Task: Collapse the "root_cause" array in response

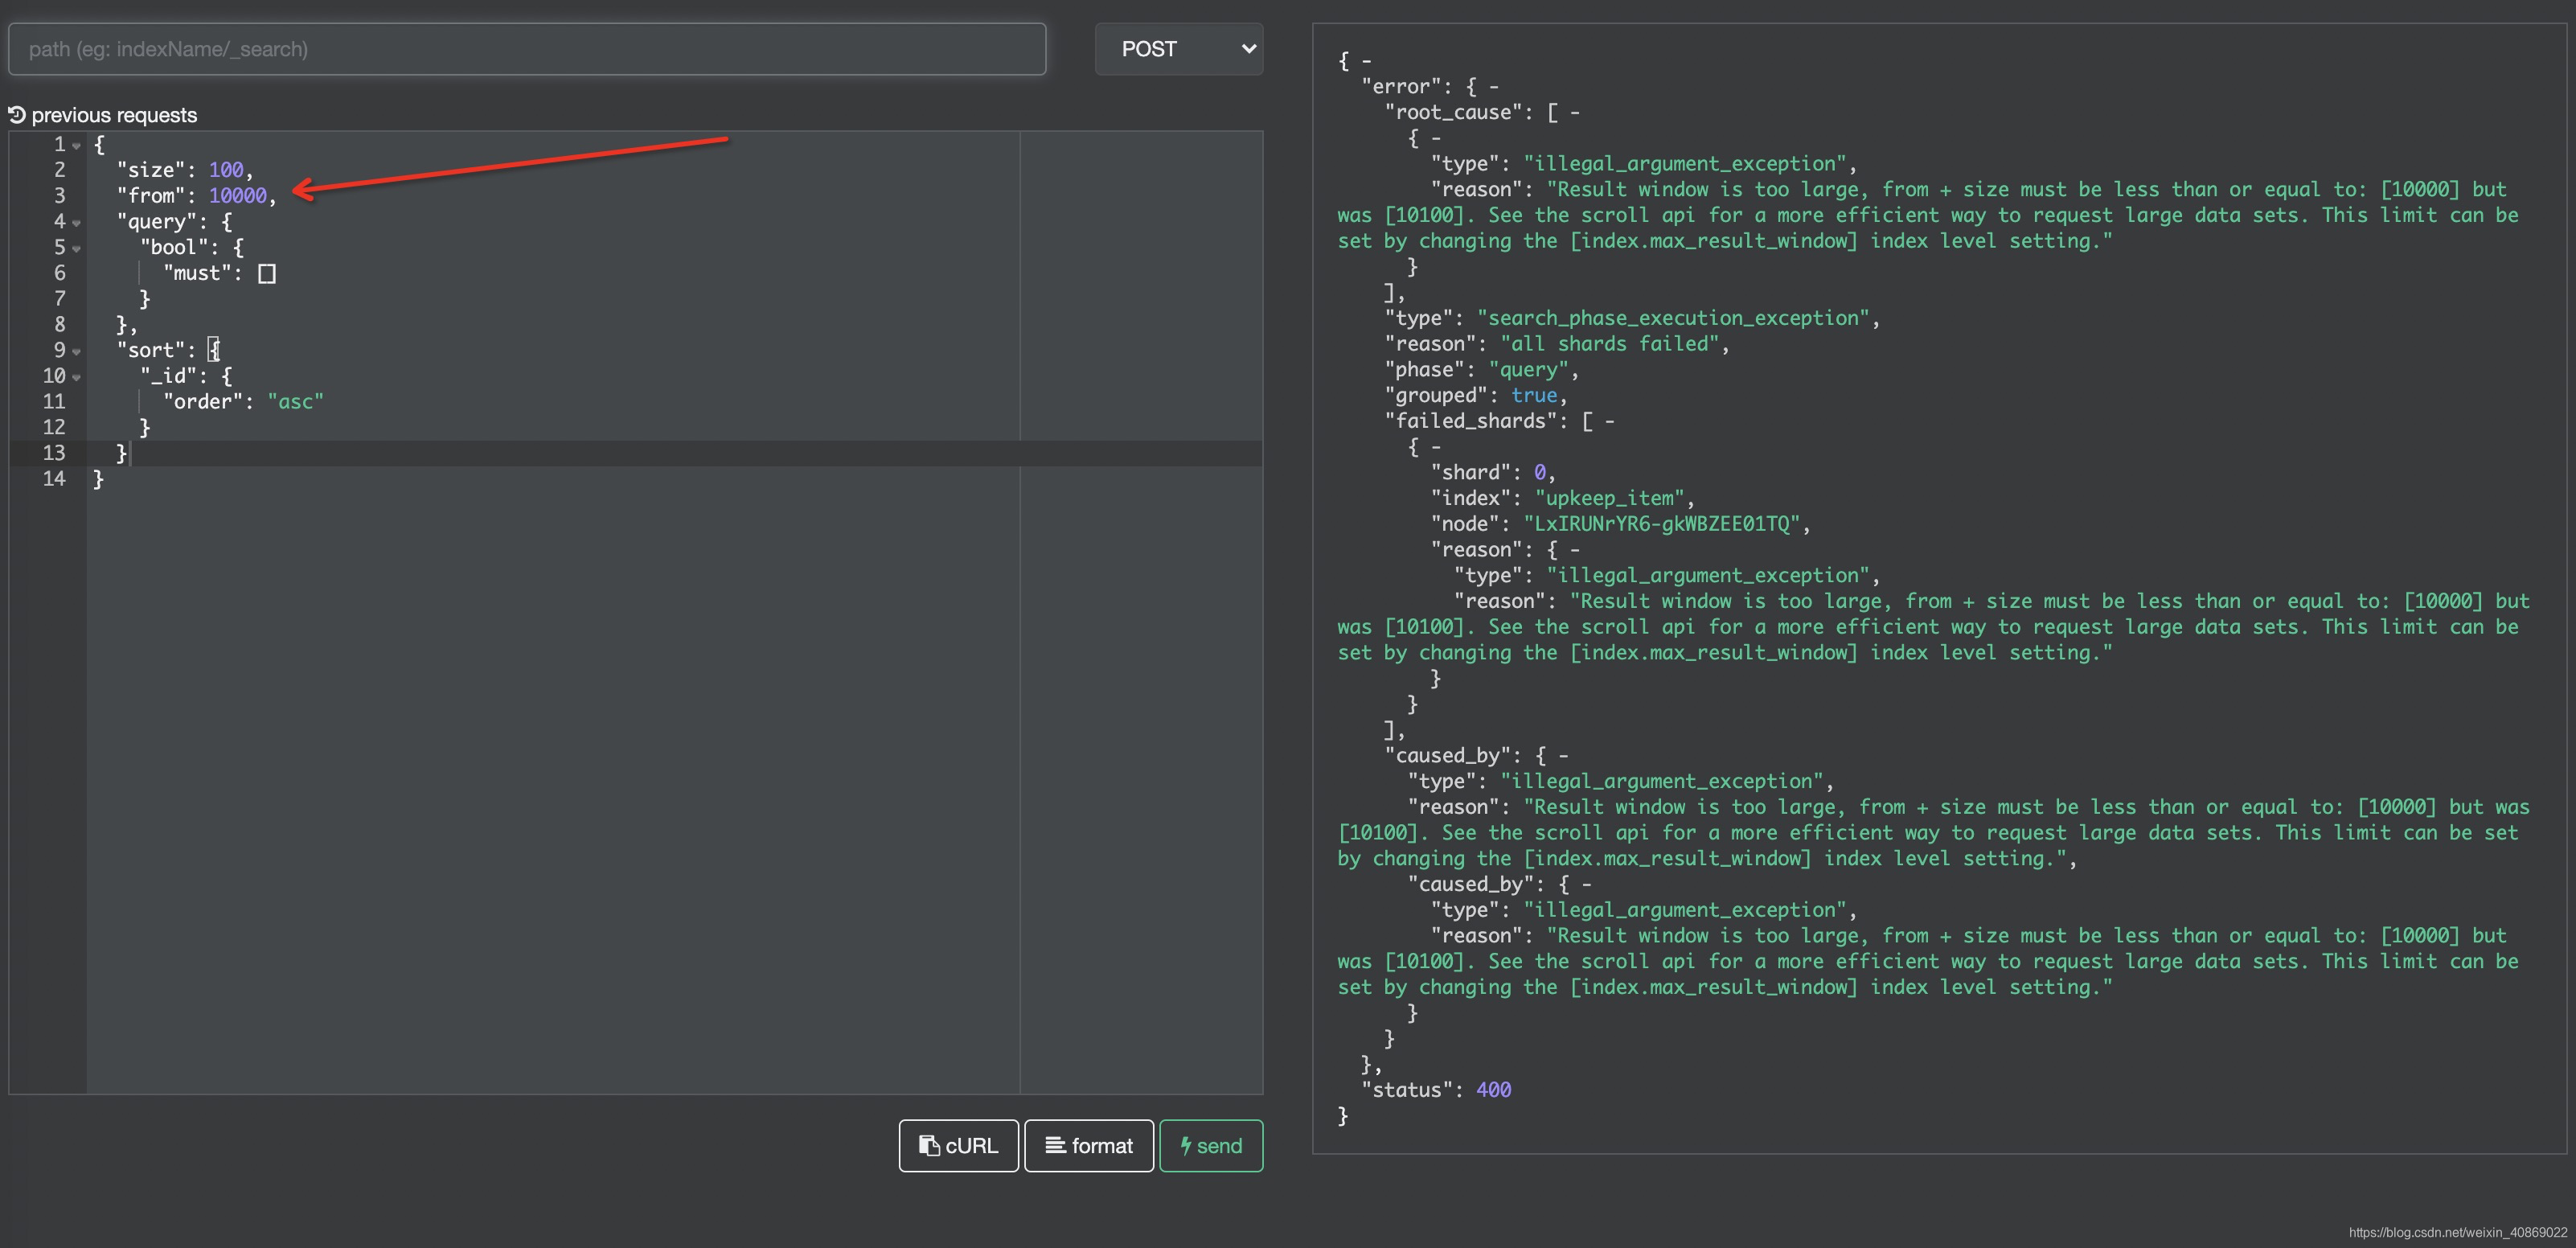Action: click(x=1575, y=113)
